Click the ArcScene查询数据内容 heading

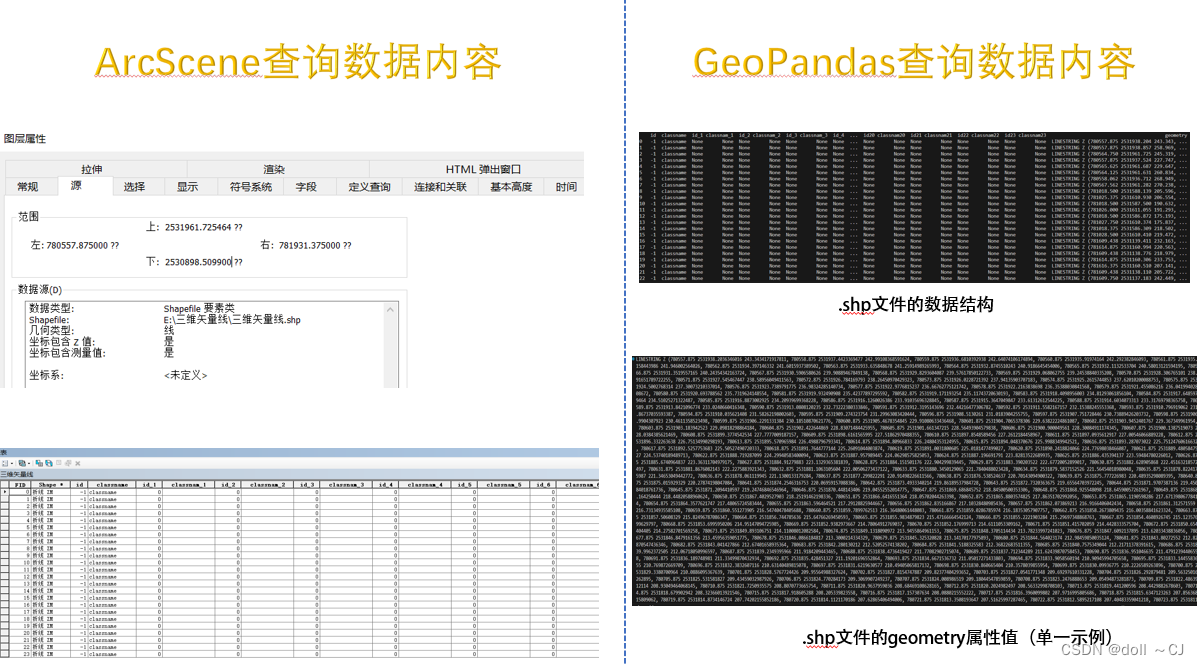point(297,62)
